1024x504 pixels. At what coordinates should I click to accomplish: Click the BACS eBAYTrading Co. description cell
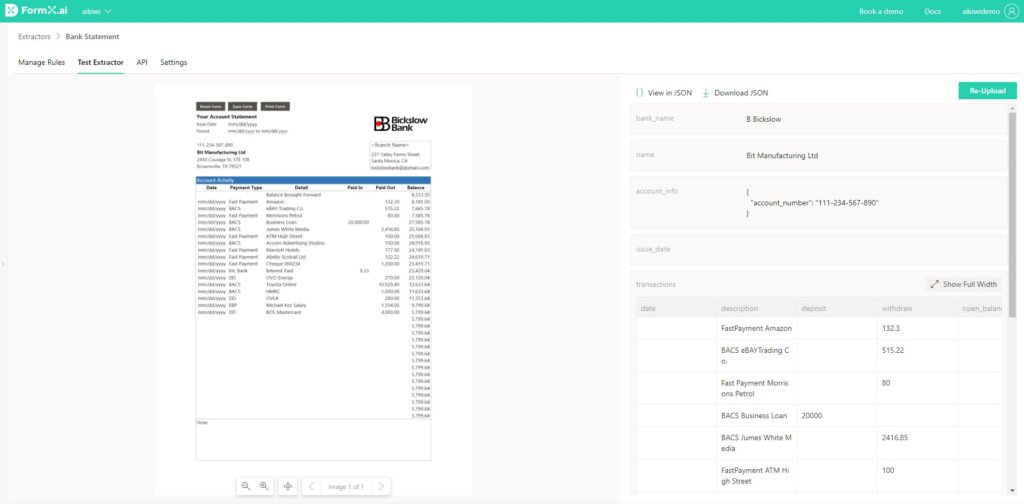click(x=756, y=356)
